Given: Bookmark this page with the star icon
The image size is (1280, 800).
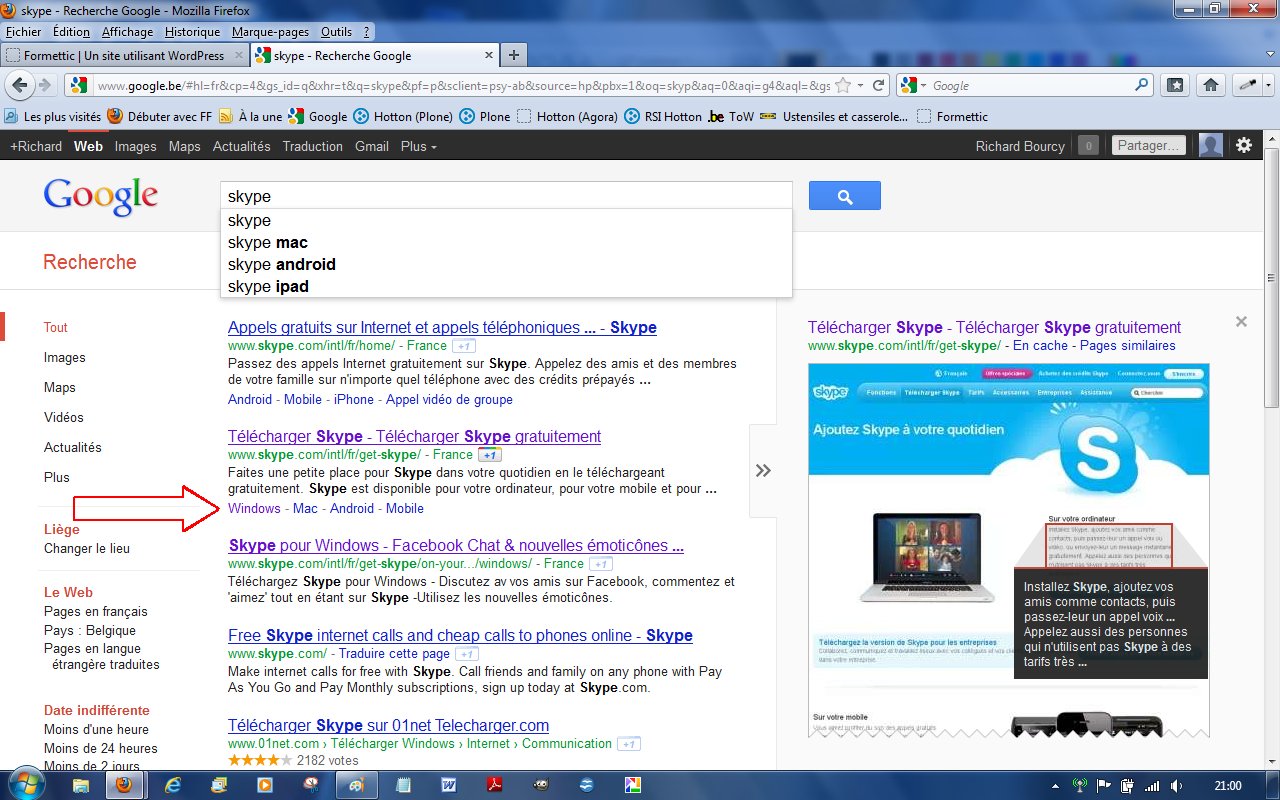Looking at the screenshot, I should point(843,86).
